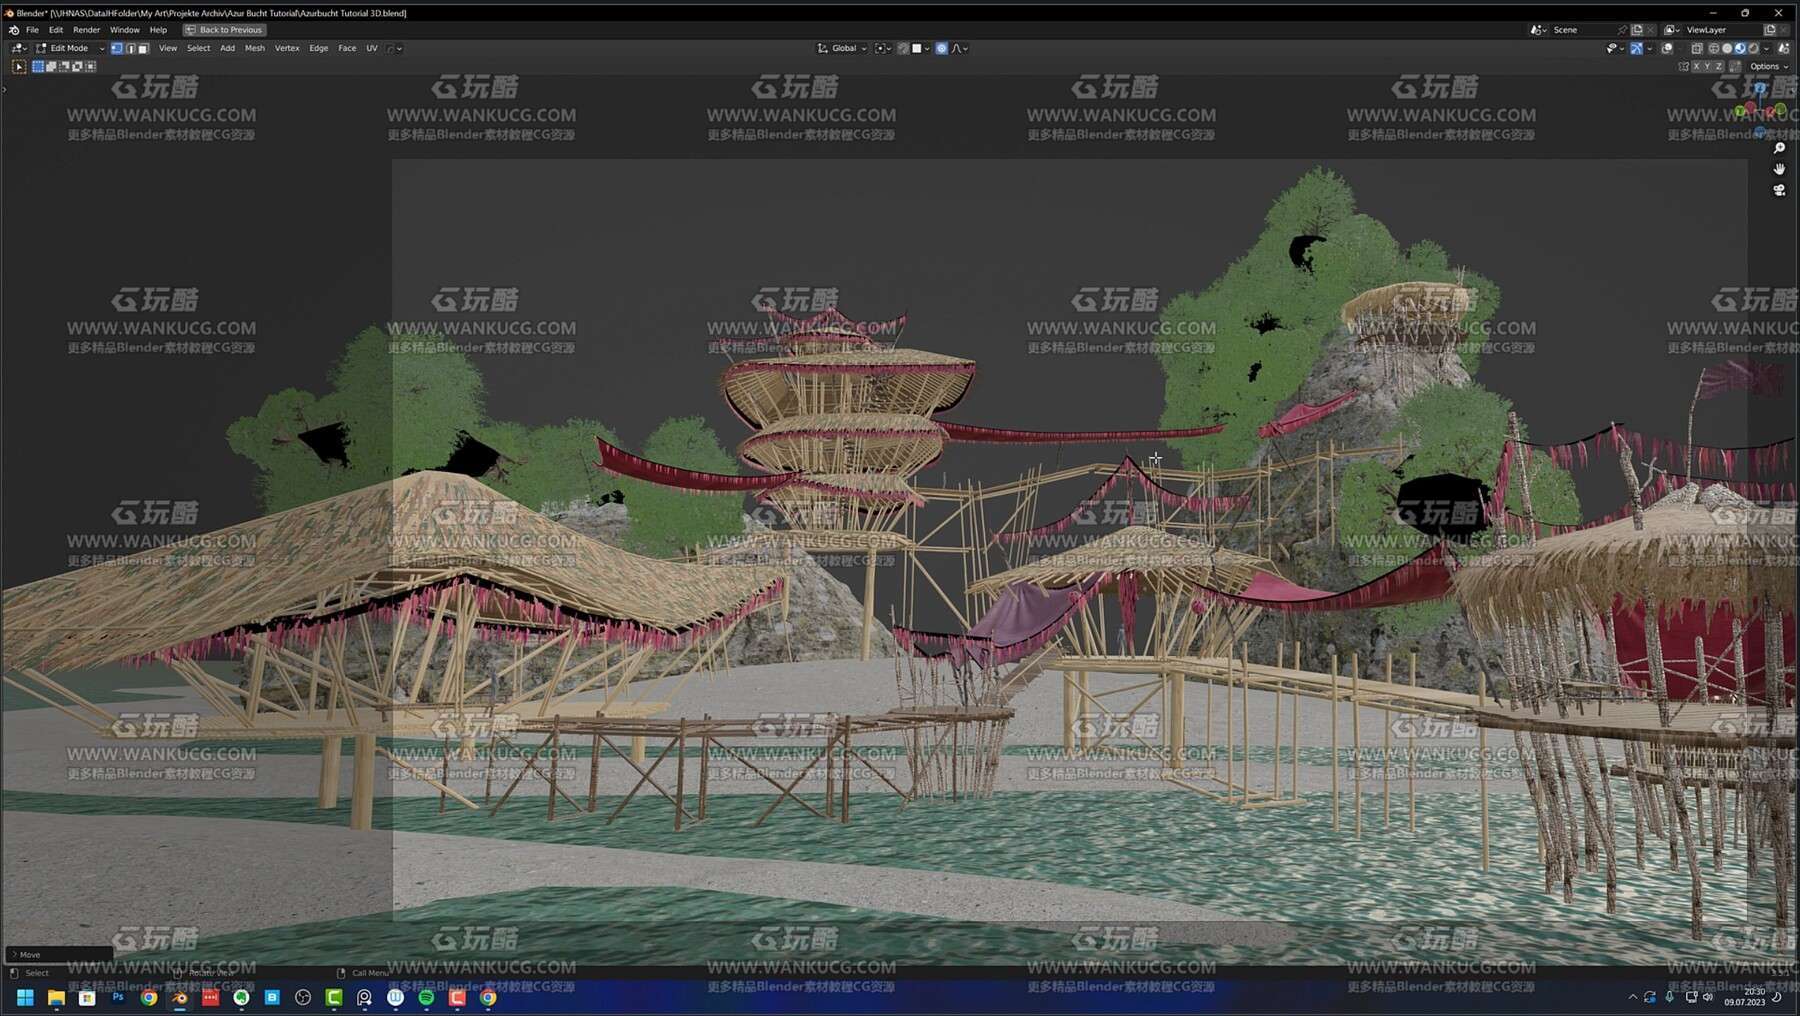Toggle viewport overlays
This screenshot has height=1016, width=1800.
point(1667,48)
